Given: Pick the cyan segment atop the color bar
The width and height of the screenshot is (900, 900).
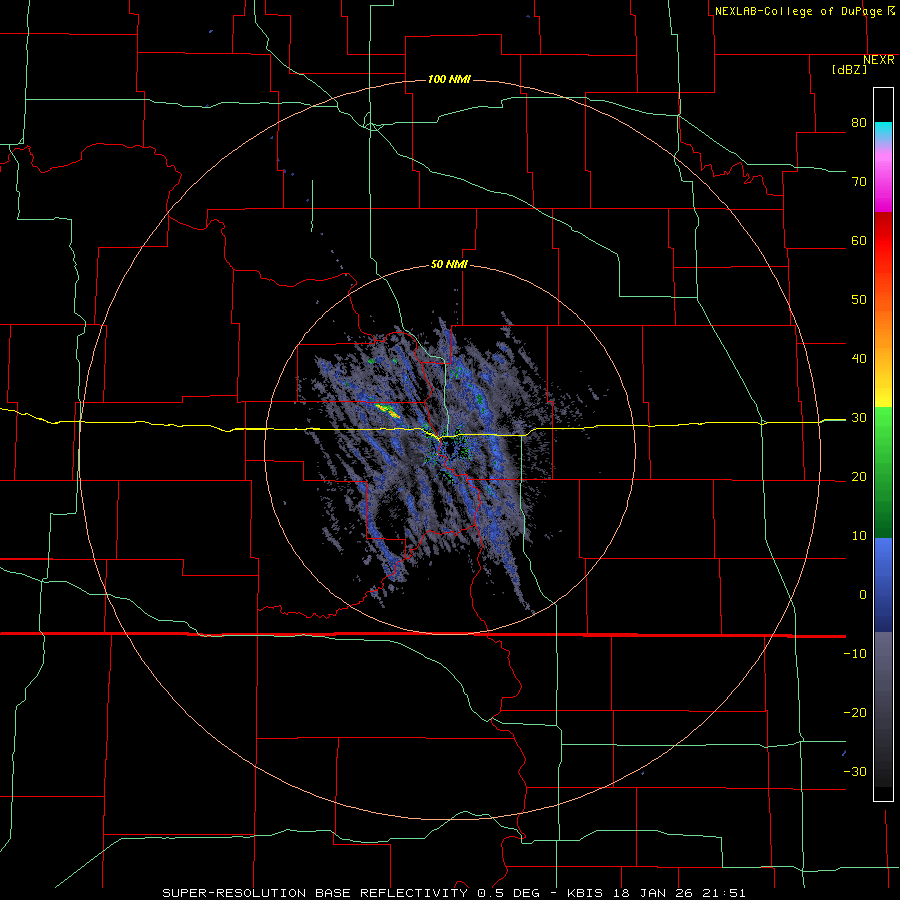Looking at the screenshot, I should [883, 131].
